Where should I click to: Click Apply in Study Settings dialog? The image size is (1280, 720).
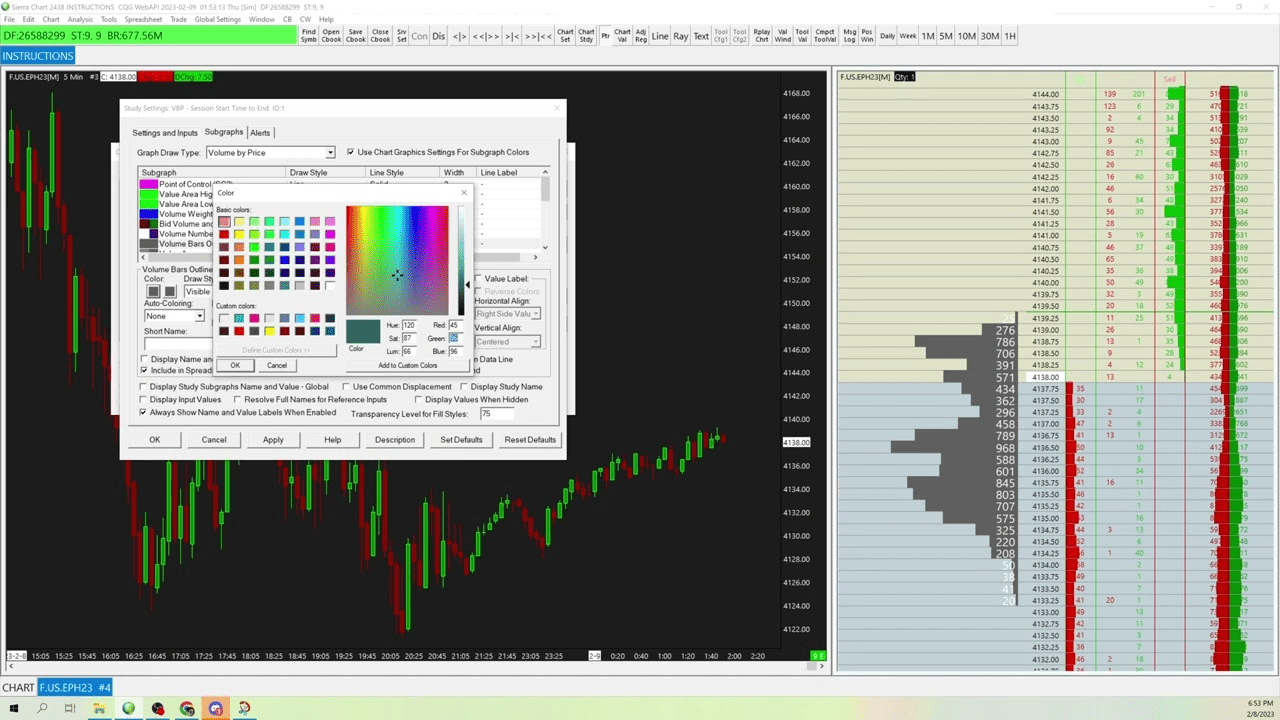[273, 440]
